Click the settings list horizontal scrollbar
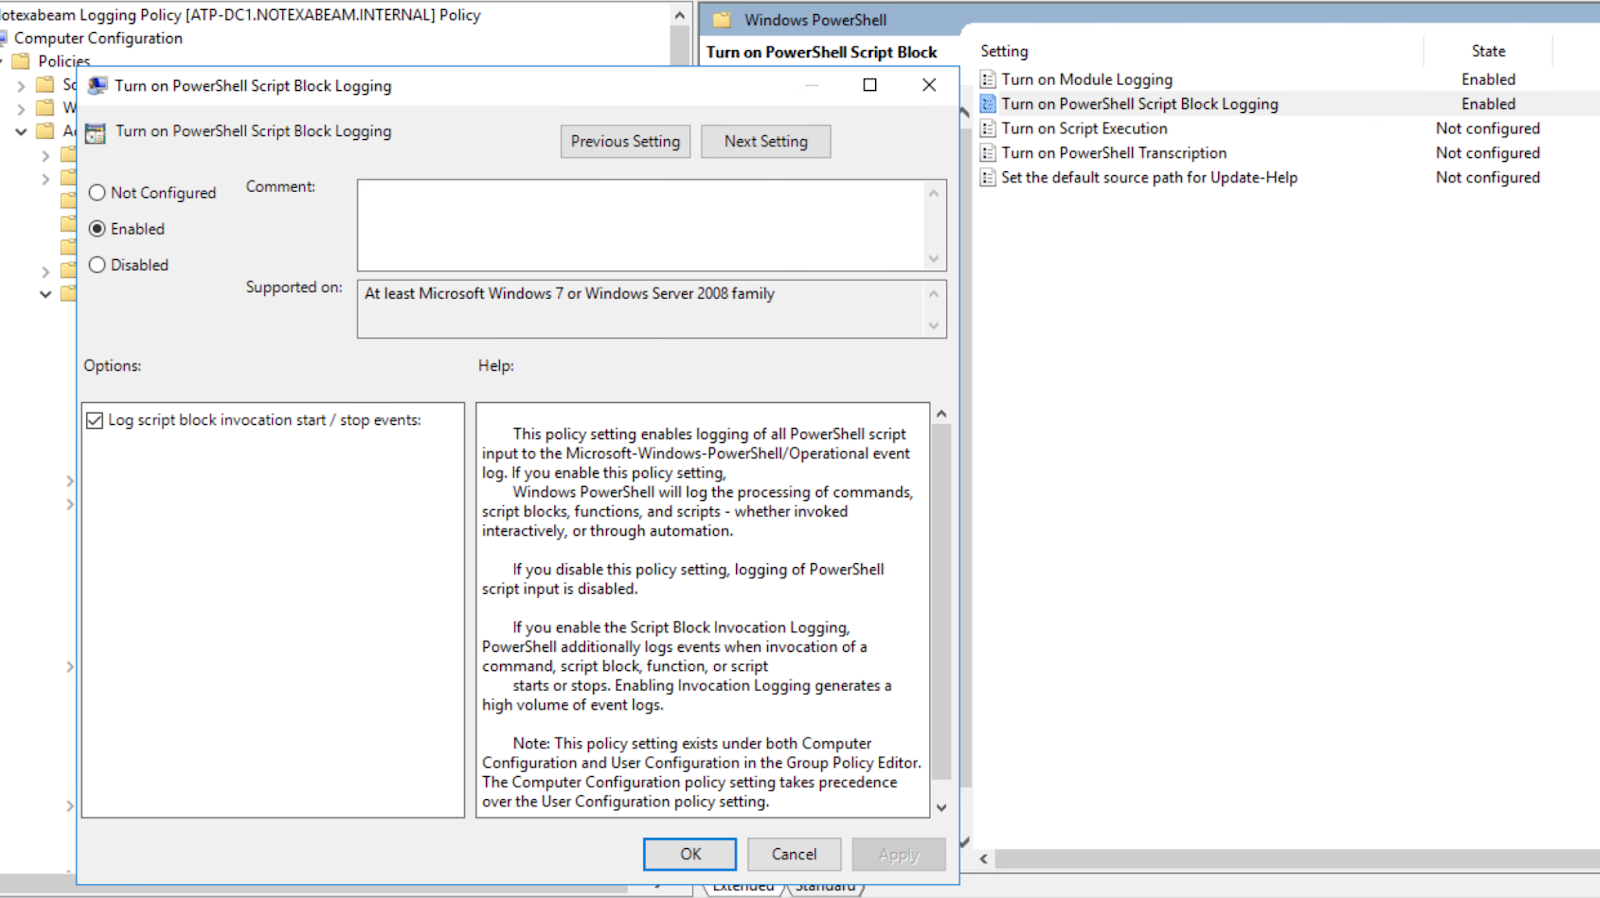Viewport: 1600px width, 898px height. [1297, 859]
